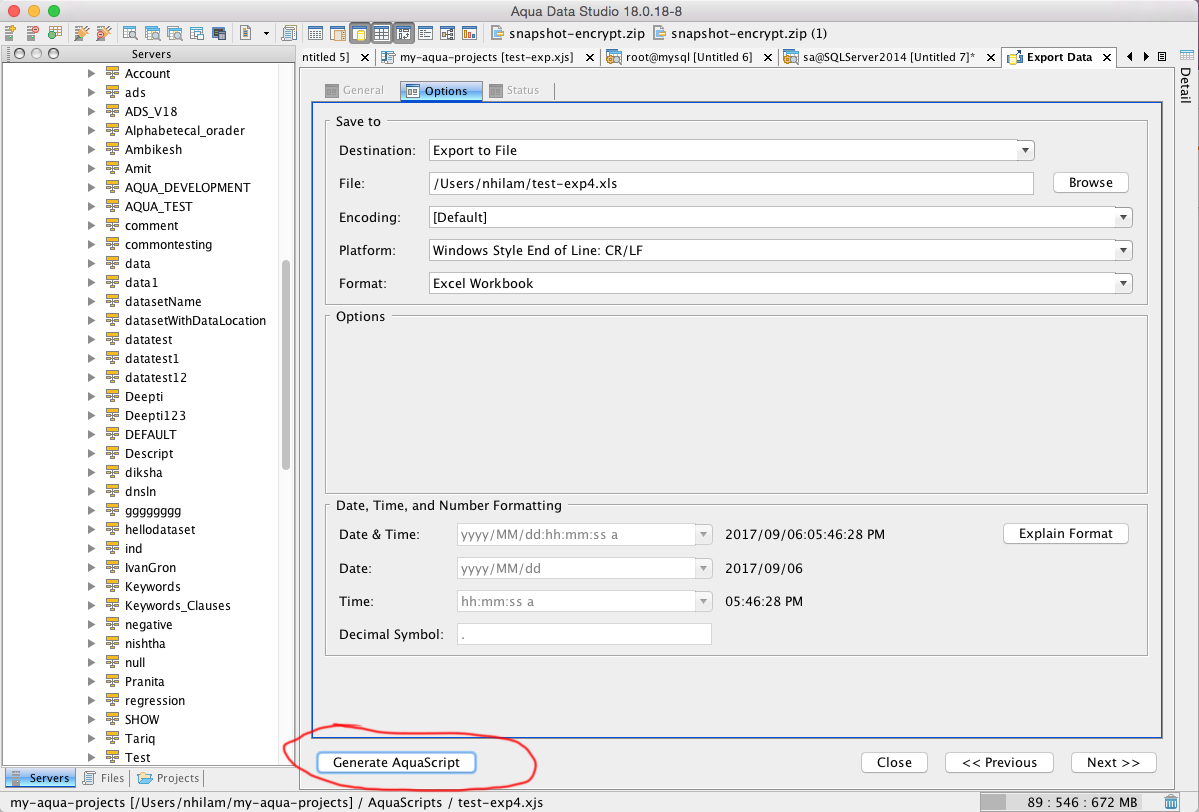
Task: Click the Close button
Action: click(x=894, y=762)
